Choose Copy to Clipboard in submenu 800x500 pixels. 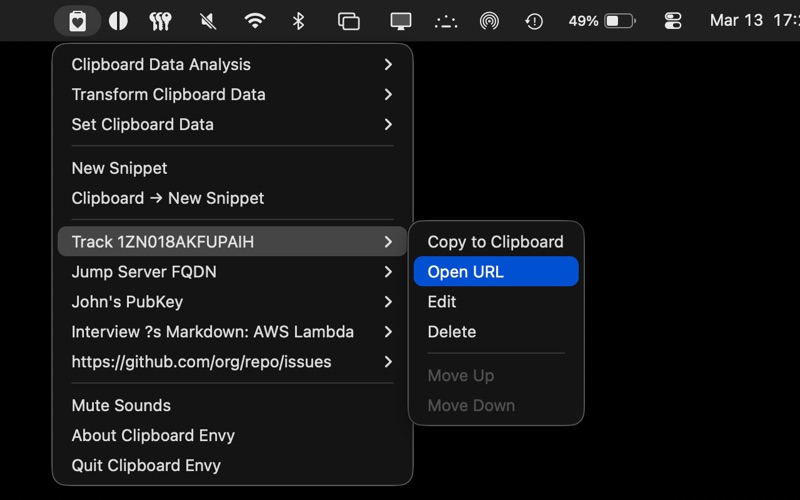tap(496, 242)
